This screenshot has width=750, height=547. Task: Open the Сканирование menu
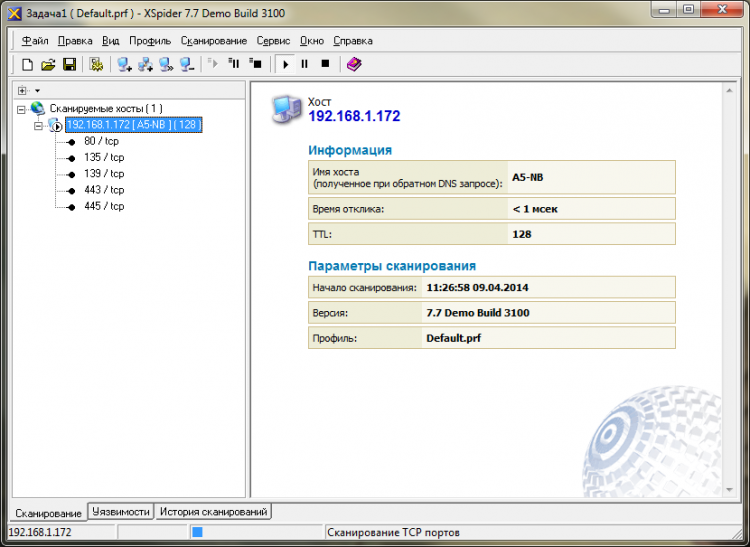pyautogui.click(x=214, y=41)
